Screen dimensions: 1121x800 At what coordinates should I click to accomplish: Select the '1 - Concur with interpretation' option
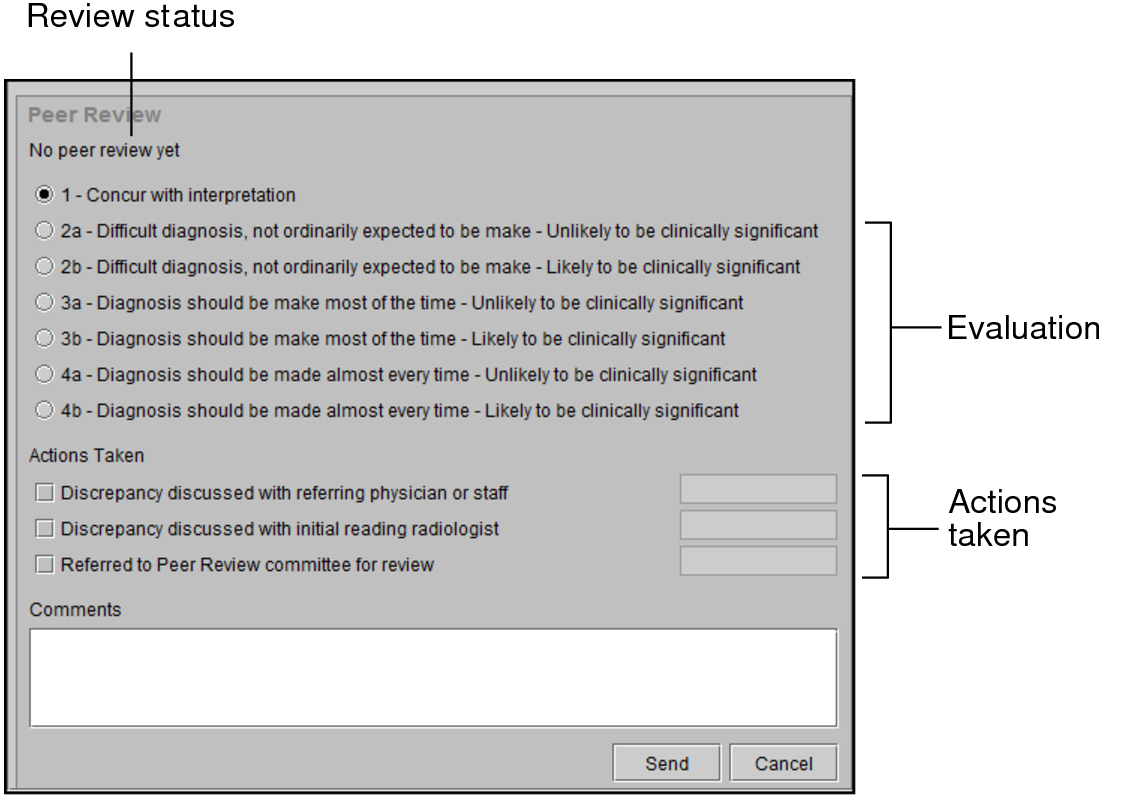(x=43, y=195)
